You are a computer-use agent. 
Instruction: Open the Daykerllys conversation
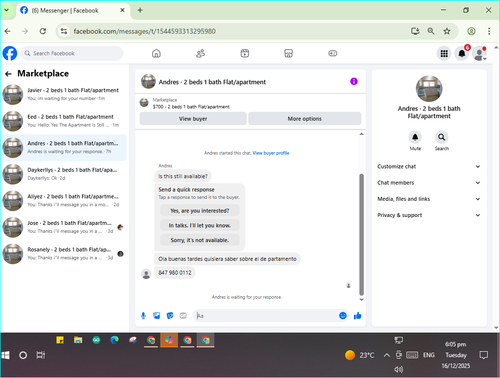[64, 174]
